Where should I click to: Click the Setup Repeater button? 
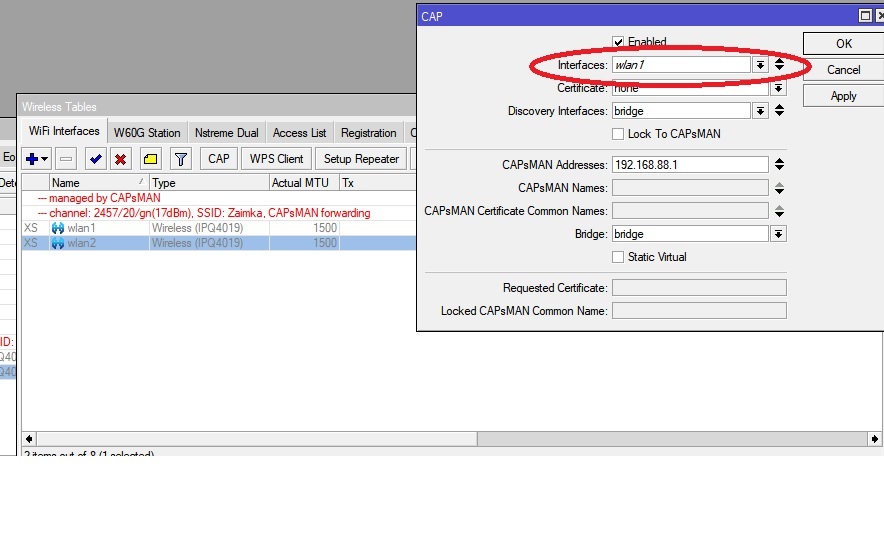pos(361,159)
